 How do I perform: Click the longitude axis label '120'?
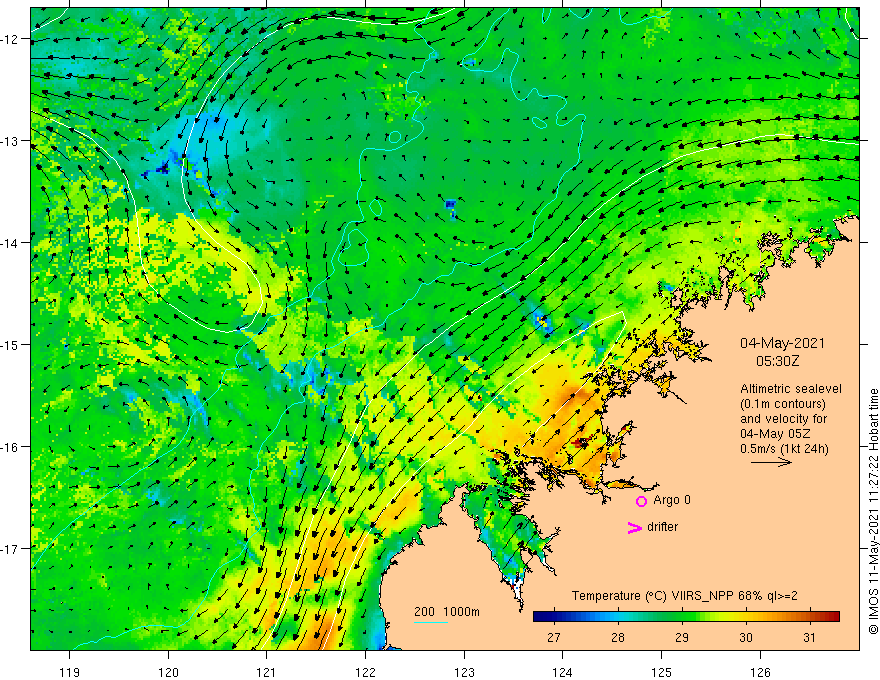click(x=168, y=672)
